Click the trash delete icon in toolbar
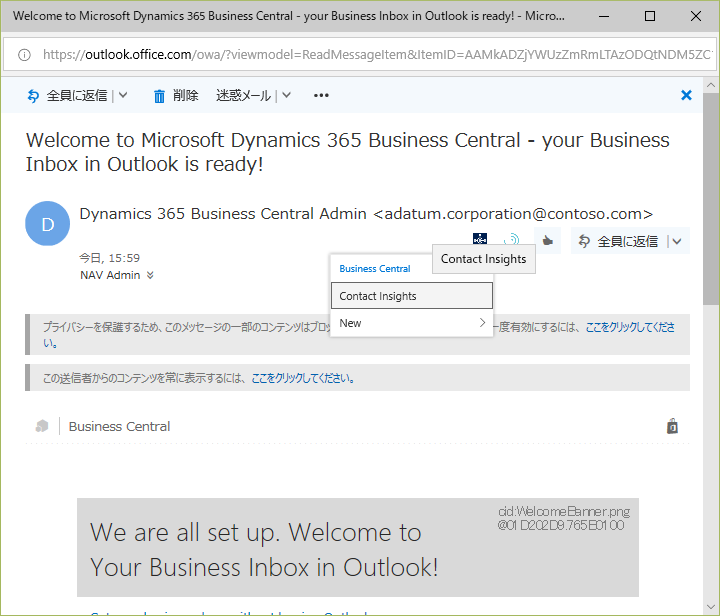The image size is (720, 616). click(x=159, y=96)
